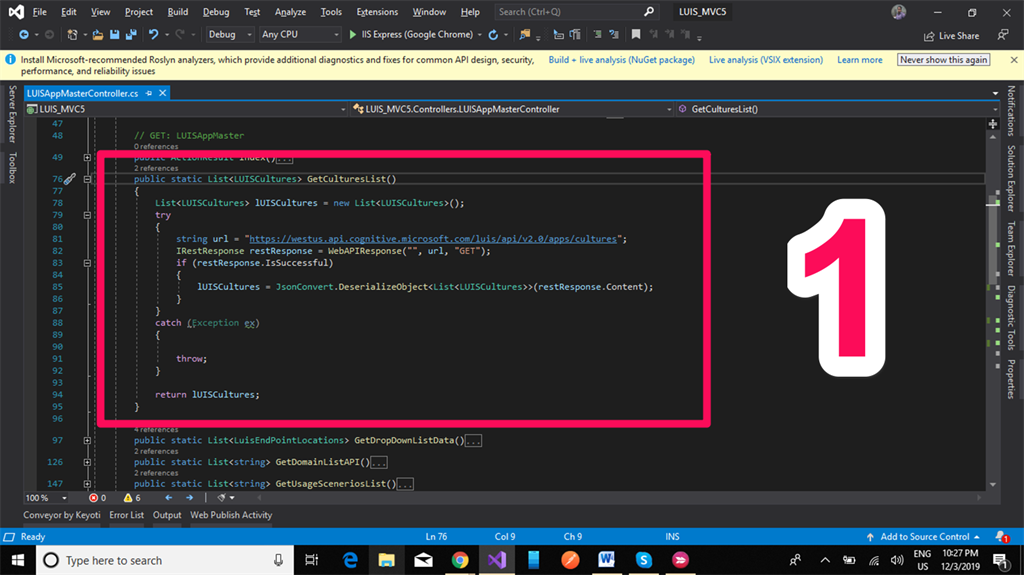The height and width of the screenshot is (575, 1024).
Task: Open the Any CPU platform dropdown
Action: point(300,34)
